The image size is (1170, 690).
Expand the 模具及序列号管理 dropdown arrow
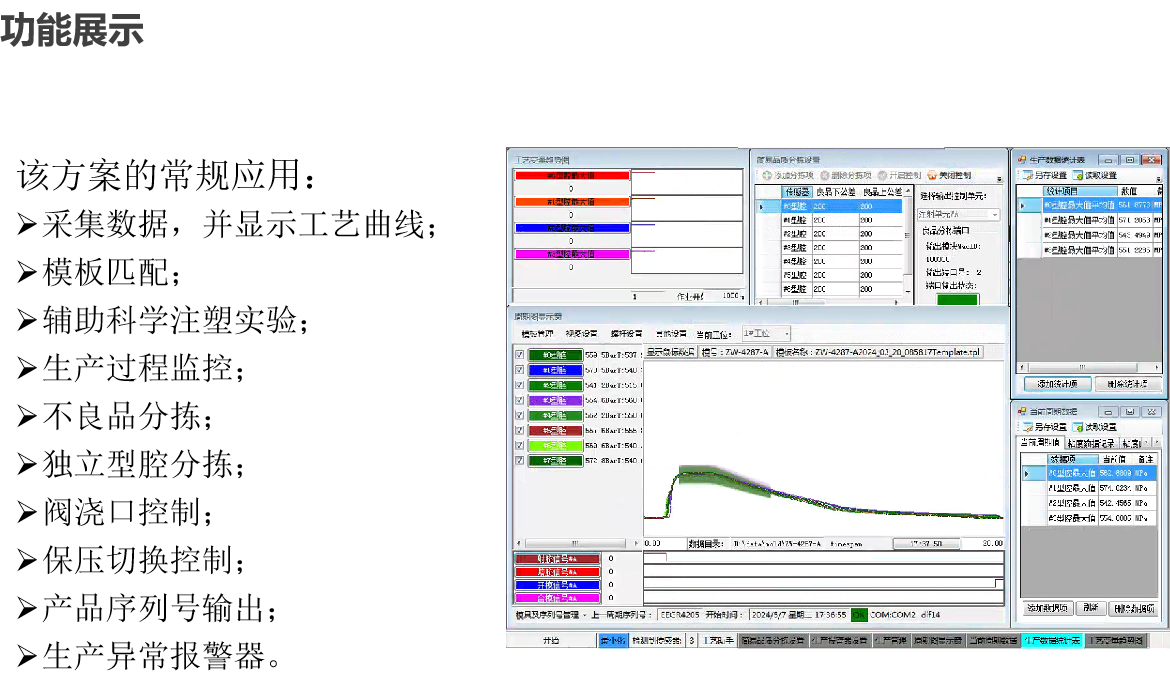pyautogui.click(x=584, y=615)
